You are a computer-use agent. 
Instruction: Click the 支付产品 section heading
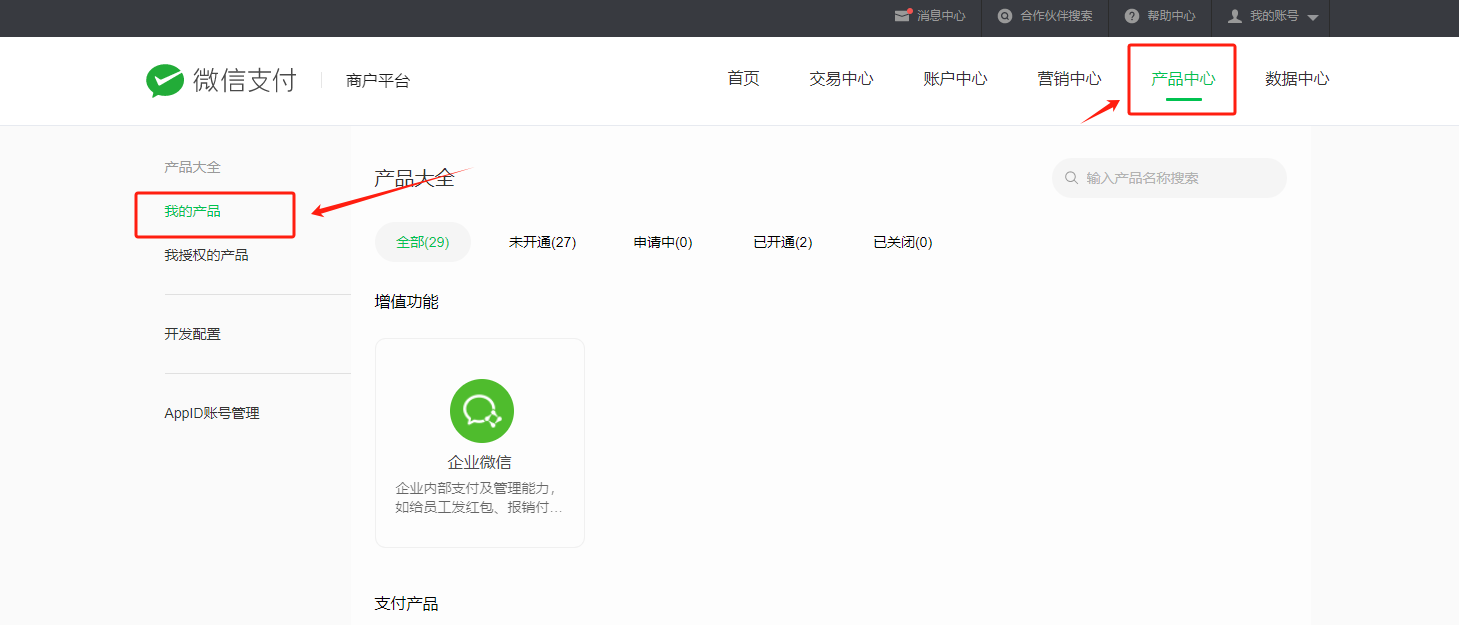tap(406, 604)
